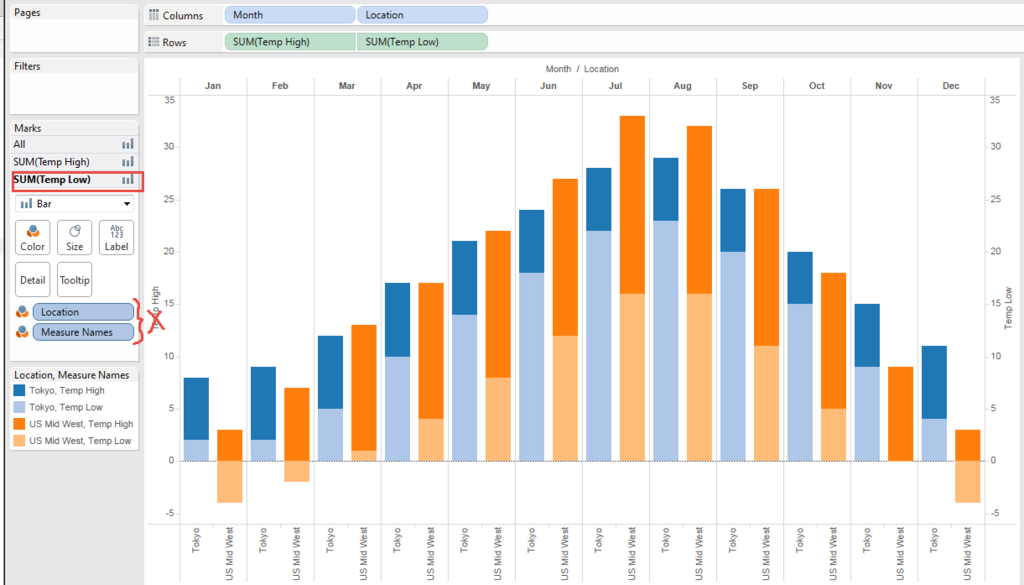1024x585 pixels.
Task: Click bar icon next to SUM(Temp High) row
Action: tap(128, 162)
